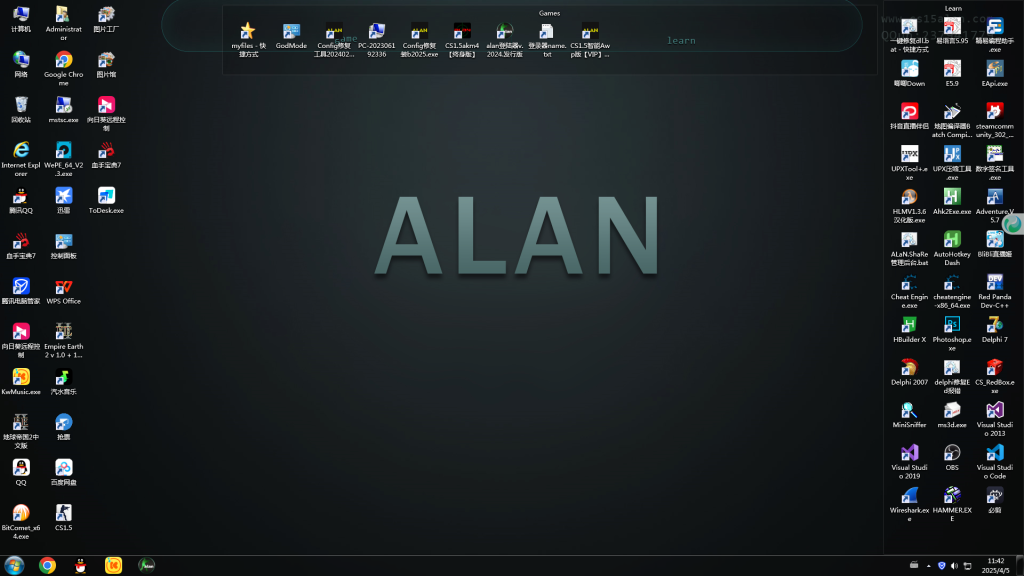
Task: Select the mstsc.exe desktop shortcut
Action: [x=63, y=110]
